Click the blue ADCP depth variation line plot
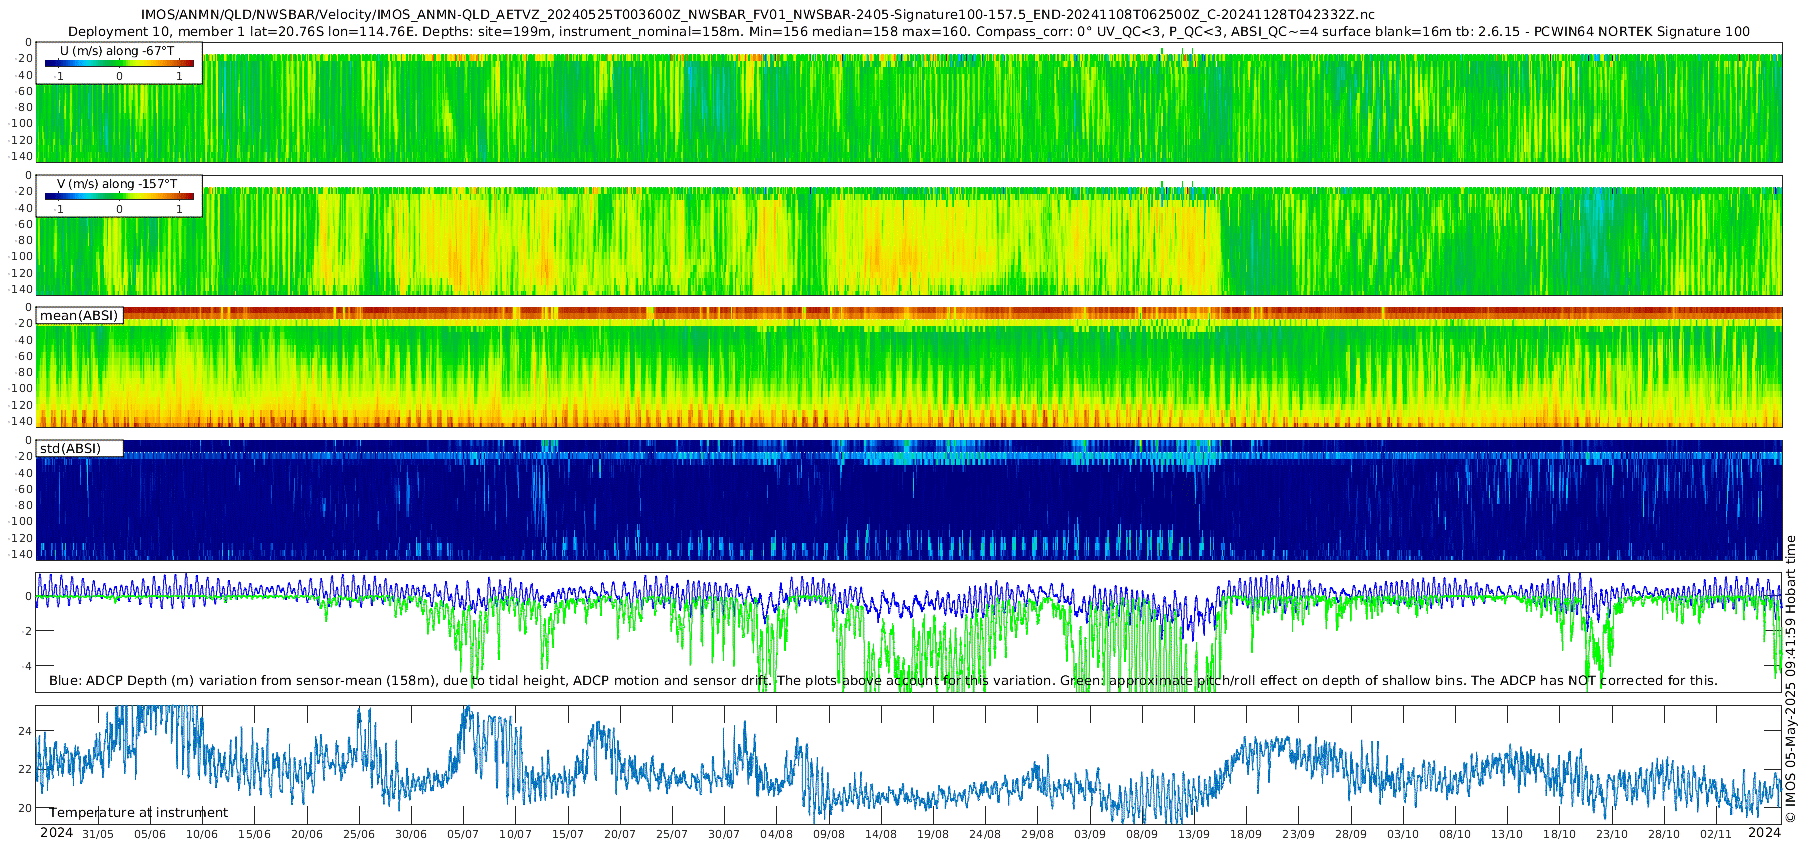 coord(908,632)
